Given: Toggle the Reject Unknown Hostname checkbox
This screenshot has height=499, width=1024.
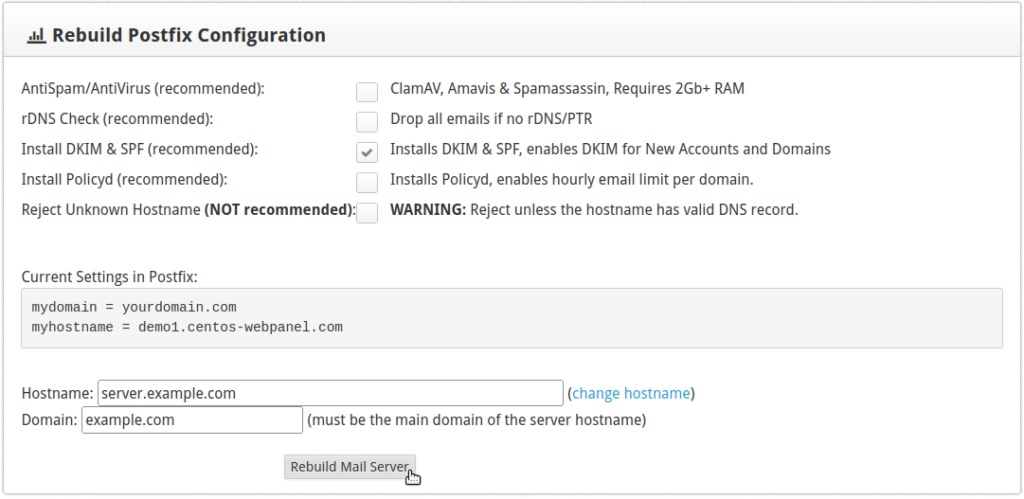Looking at the screenshot, I should [x=367, y=212].
